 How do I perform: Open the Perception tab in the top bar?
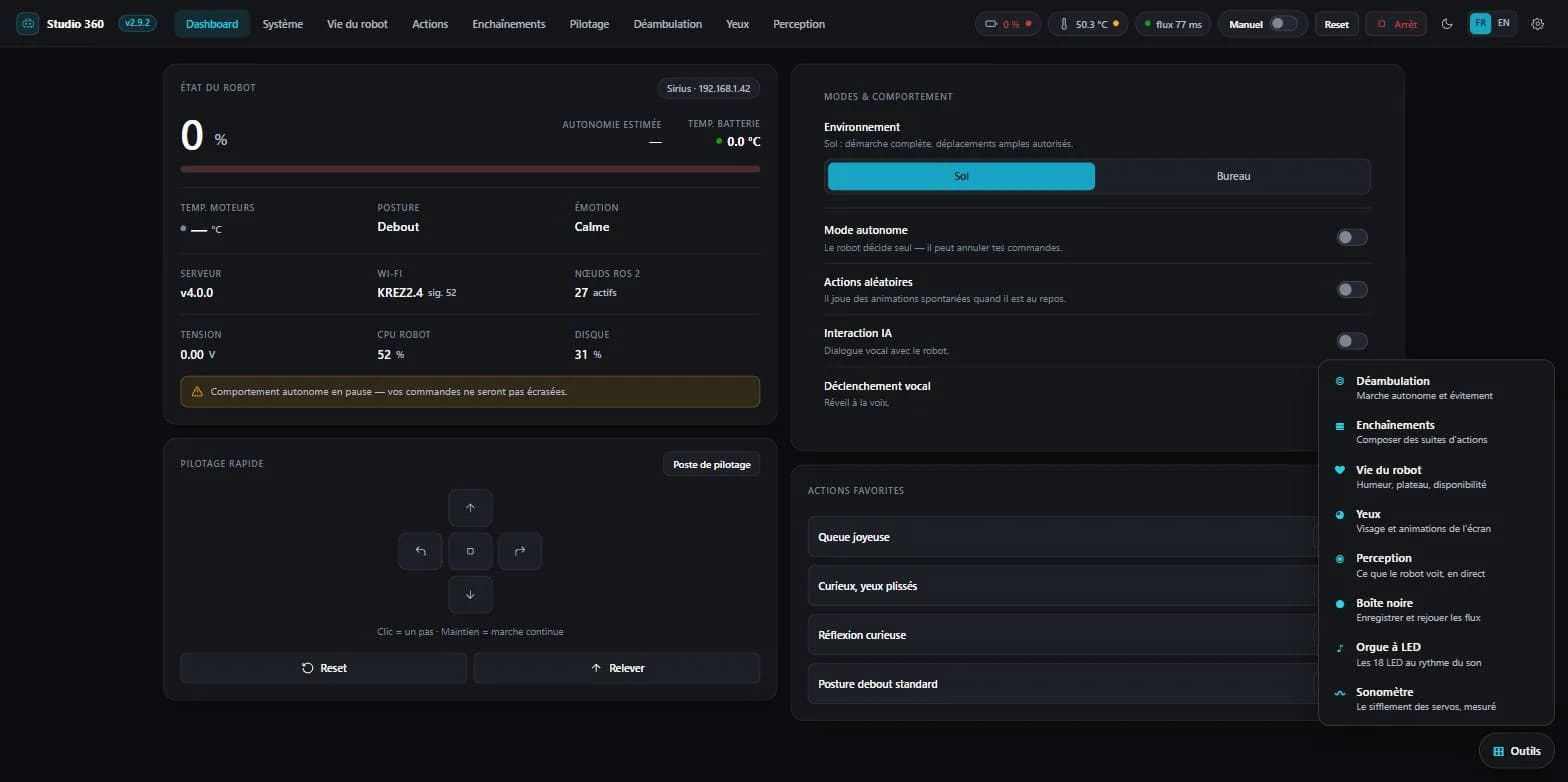click(799, 24)
